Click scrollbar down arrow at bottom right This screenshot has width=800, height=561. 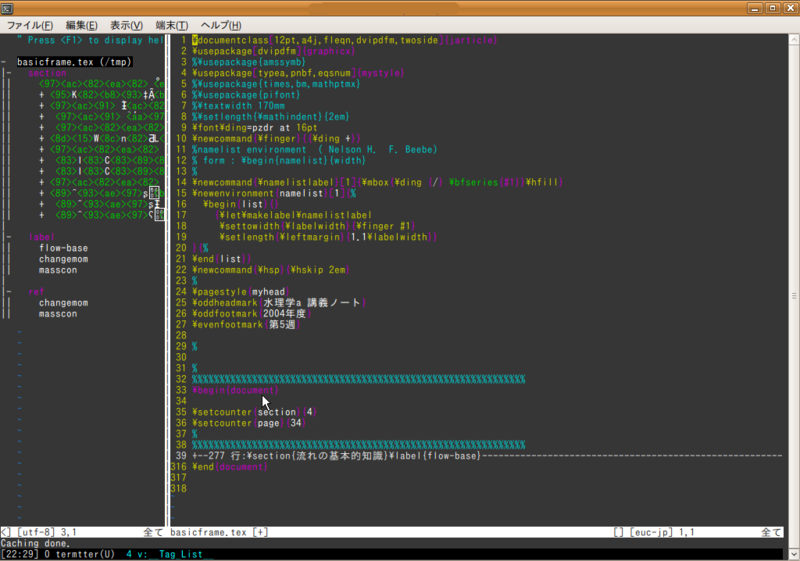point(794,554)
